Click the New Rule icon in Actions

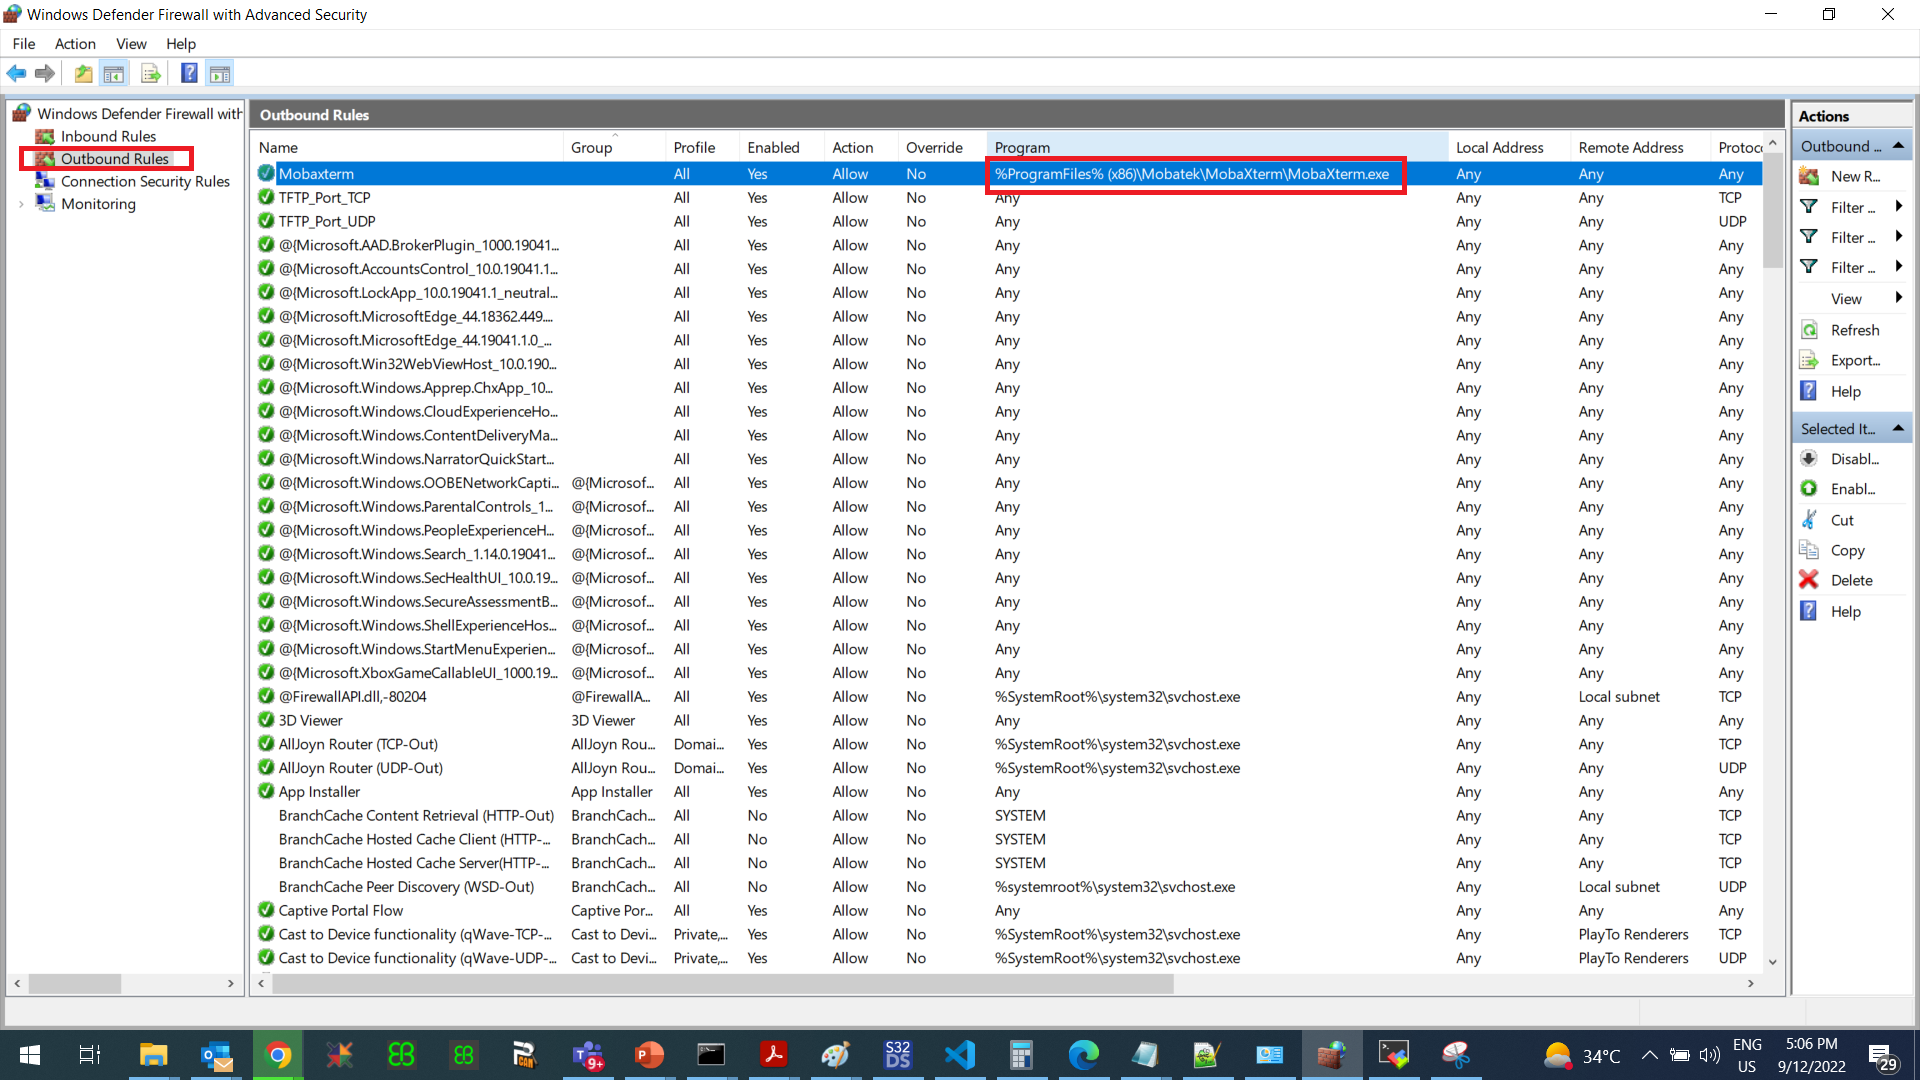(x=1809, y=176)
